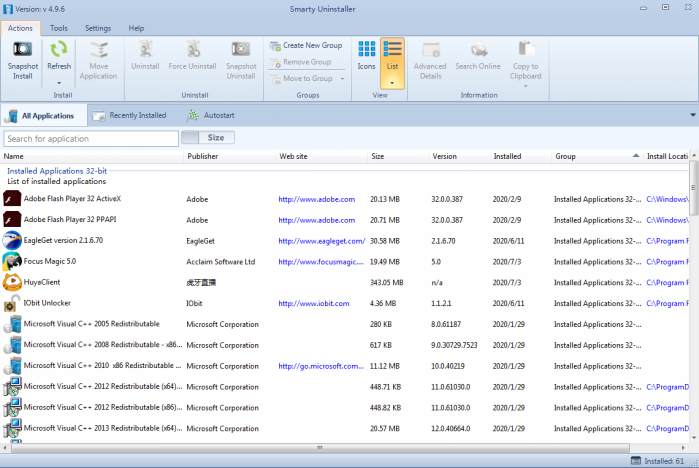Sort by the Publisher column header
699x468 pixels.
click(230, 156)
